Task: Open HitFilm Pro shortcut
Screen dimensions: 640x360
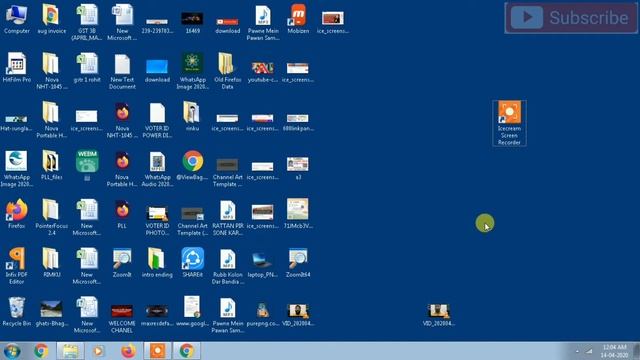Action: [x=16, y=68]
